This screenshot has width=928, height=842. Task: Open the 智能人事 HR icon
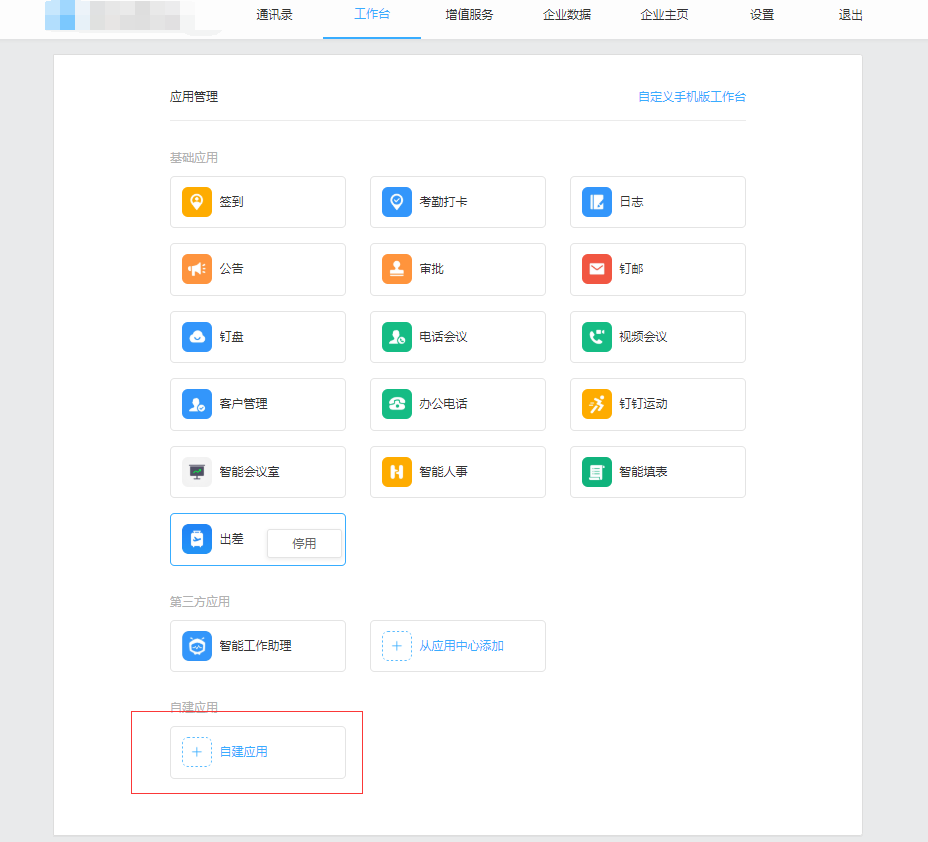397,472
